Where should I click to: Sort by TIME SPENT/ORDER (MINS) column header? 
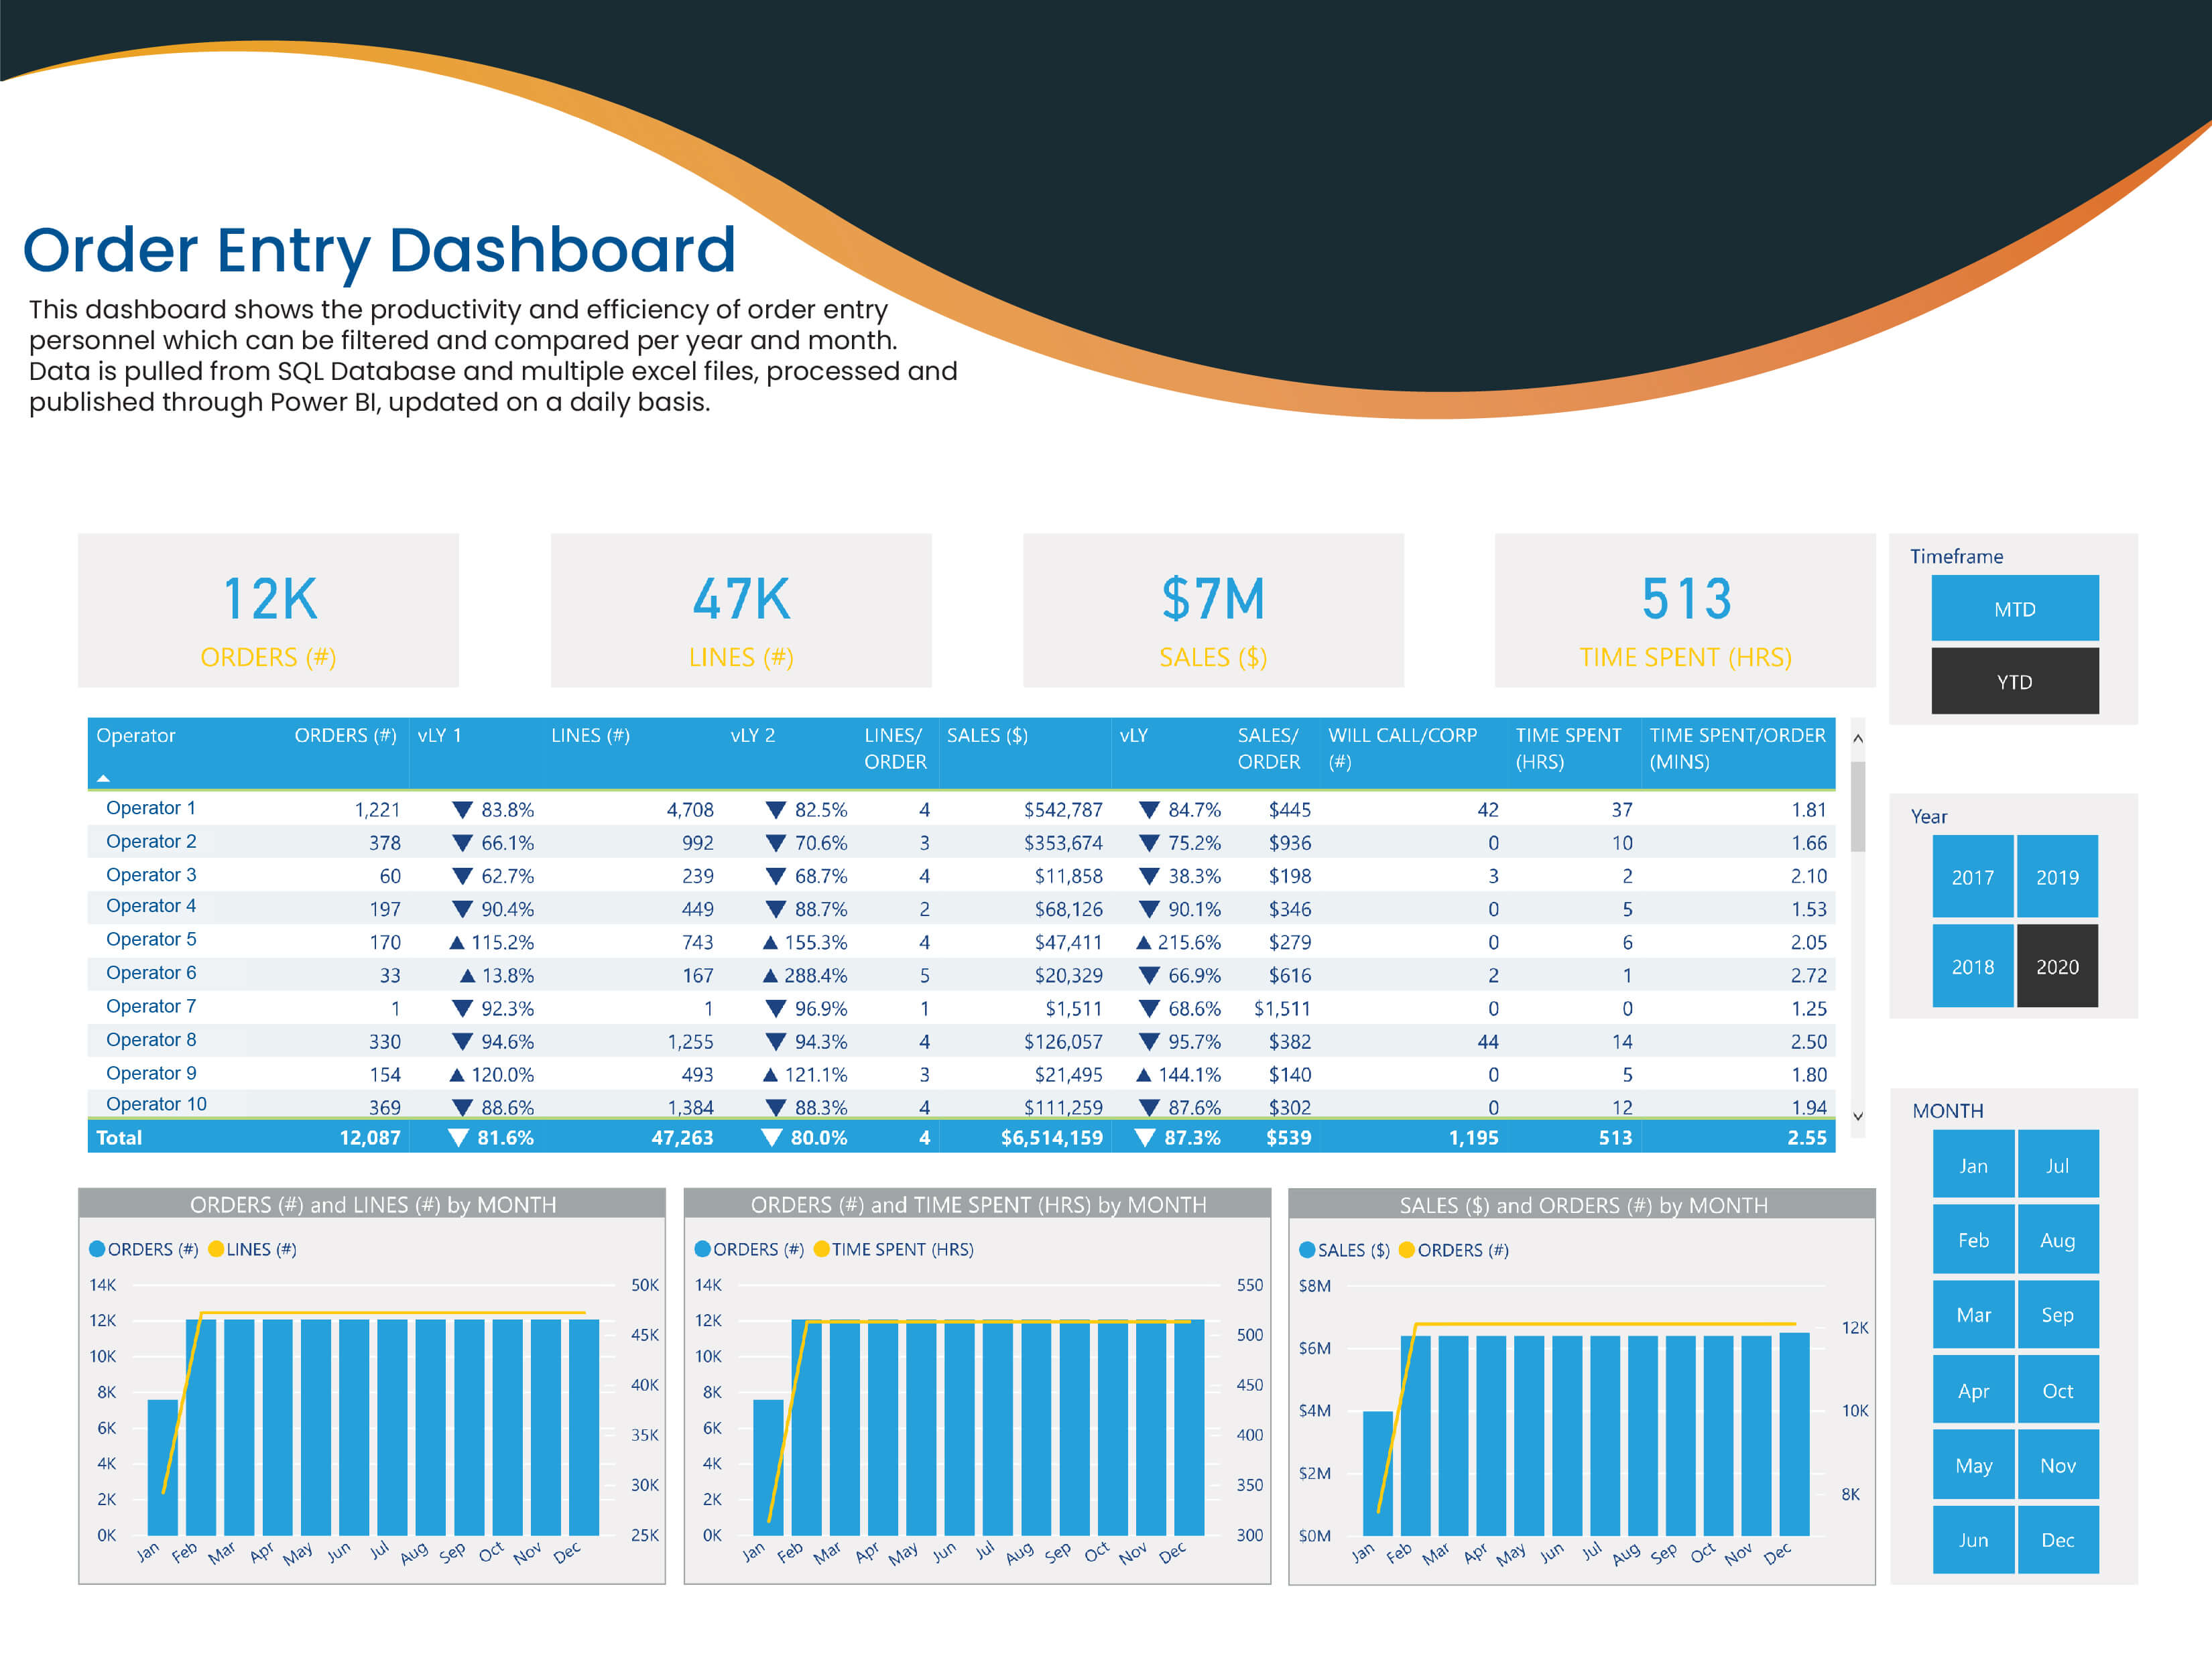[1737, 748]
